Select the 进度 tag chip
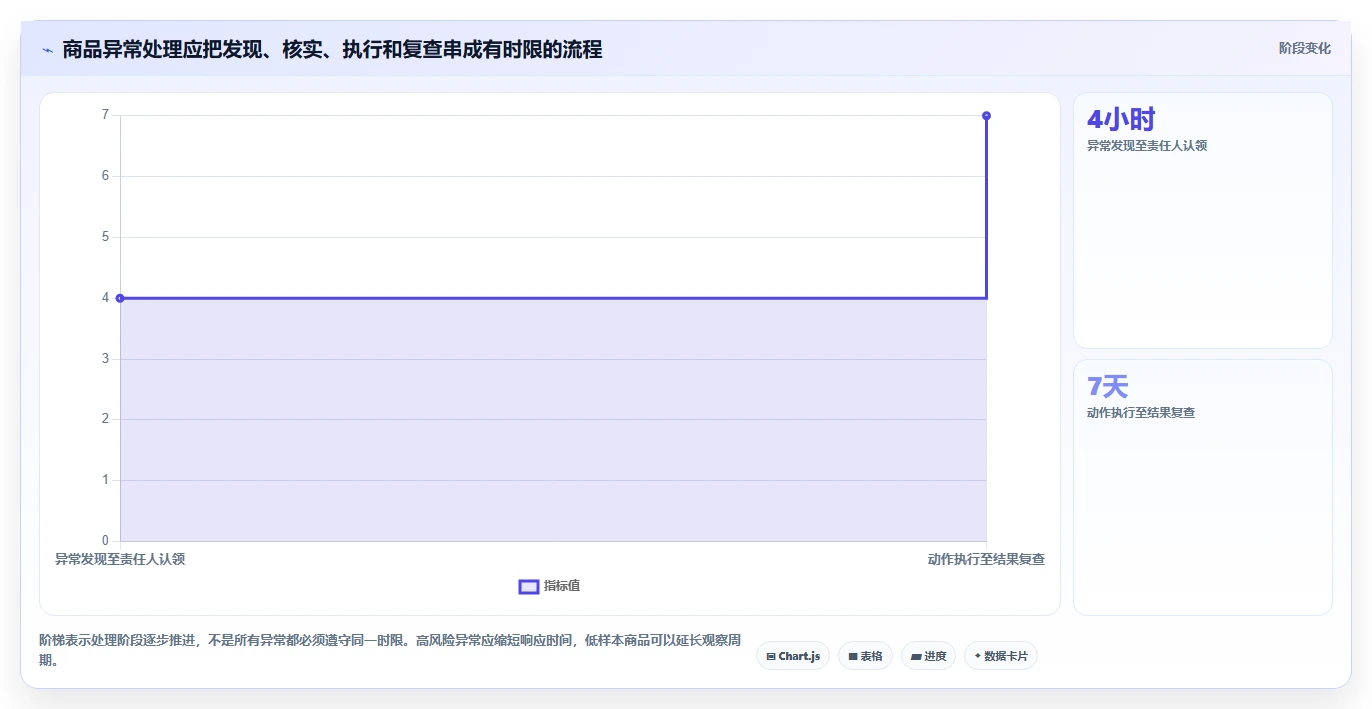The image size is (1372, 709). [x=928, y=656]
